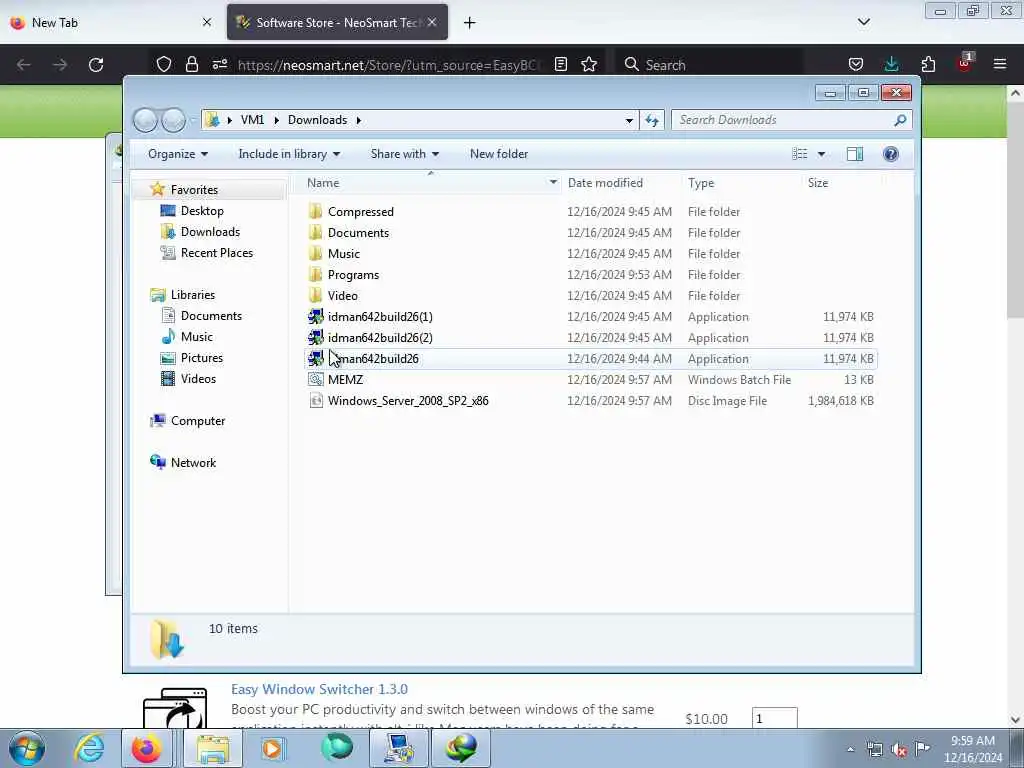Open the Firefox hamburger menu
The width and height of the screenshot is (1024, 768).
coord(1000,64)
